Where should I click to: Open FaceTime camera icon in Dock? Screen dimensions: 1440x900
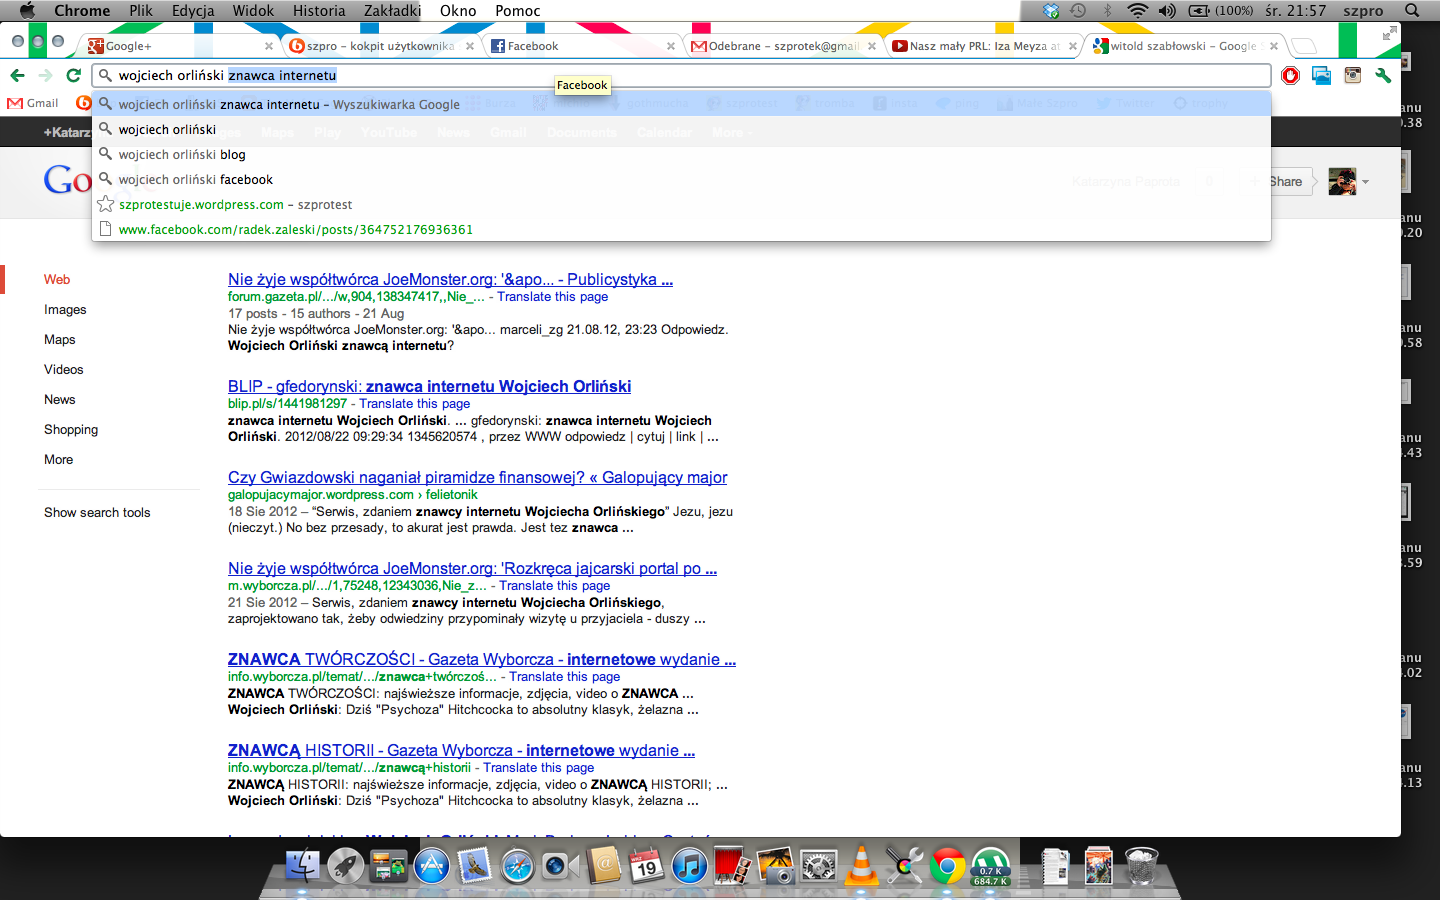tap(560, 866)
